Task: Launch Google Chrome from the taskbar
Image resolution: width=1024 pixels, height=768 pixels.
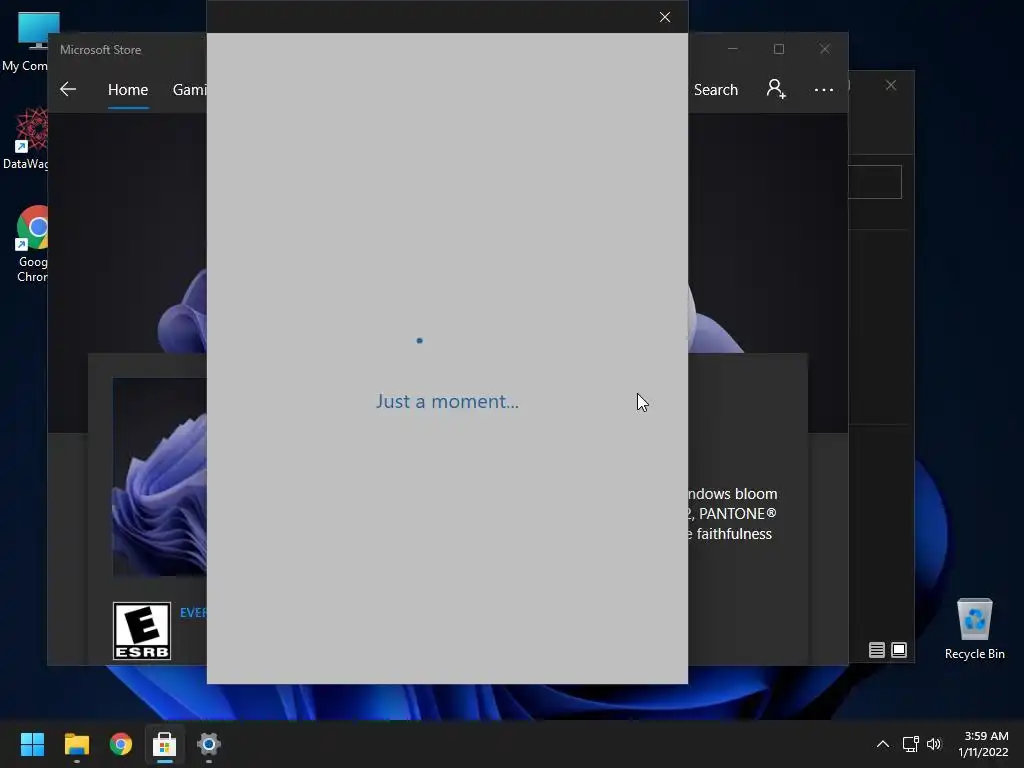Action: 121,744
